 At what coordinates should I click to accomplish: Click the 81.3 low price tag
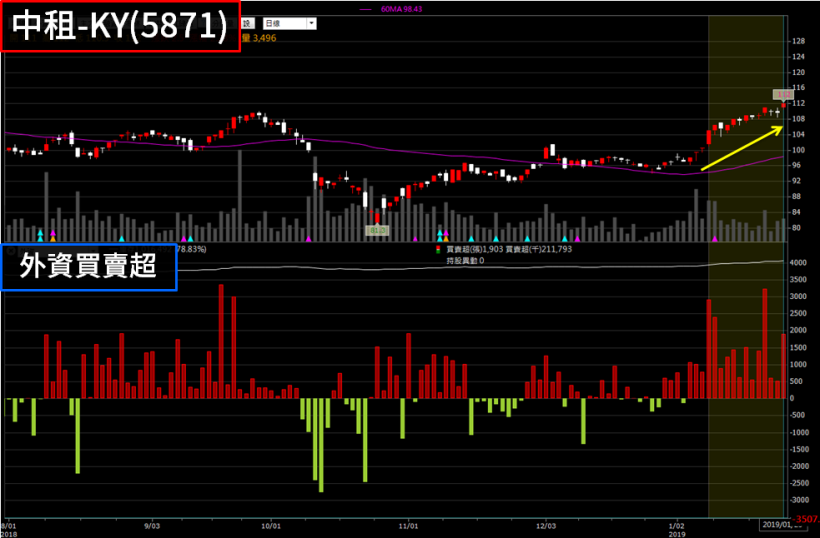pyautogui.click(x=377, y=230)
